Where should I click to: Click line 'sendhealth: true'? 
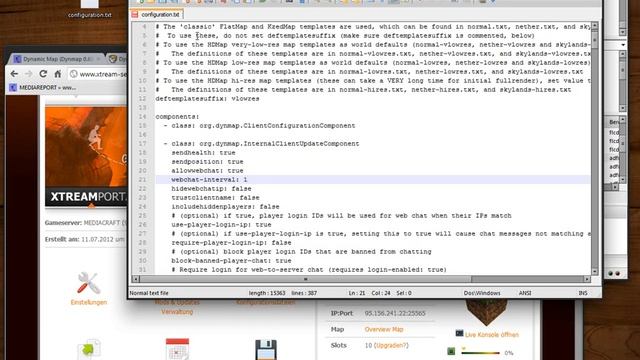(203, 153)
